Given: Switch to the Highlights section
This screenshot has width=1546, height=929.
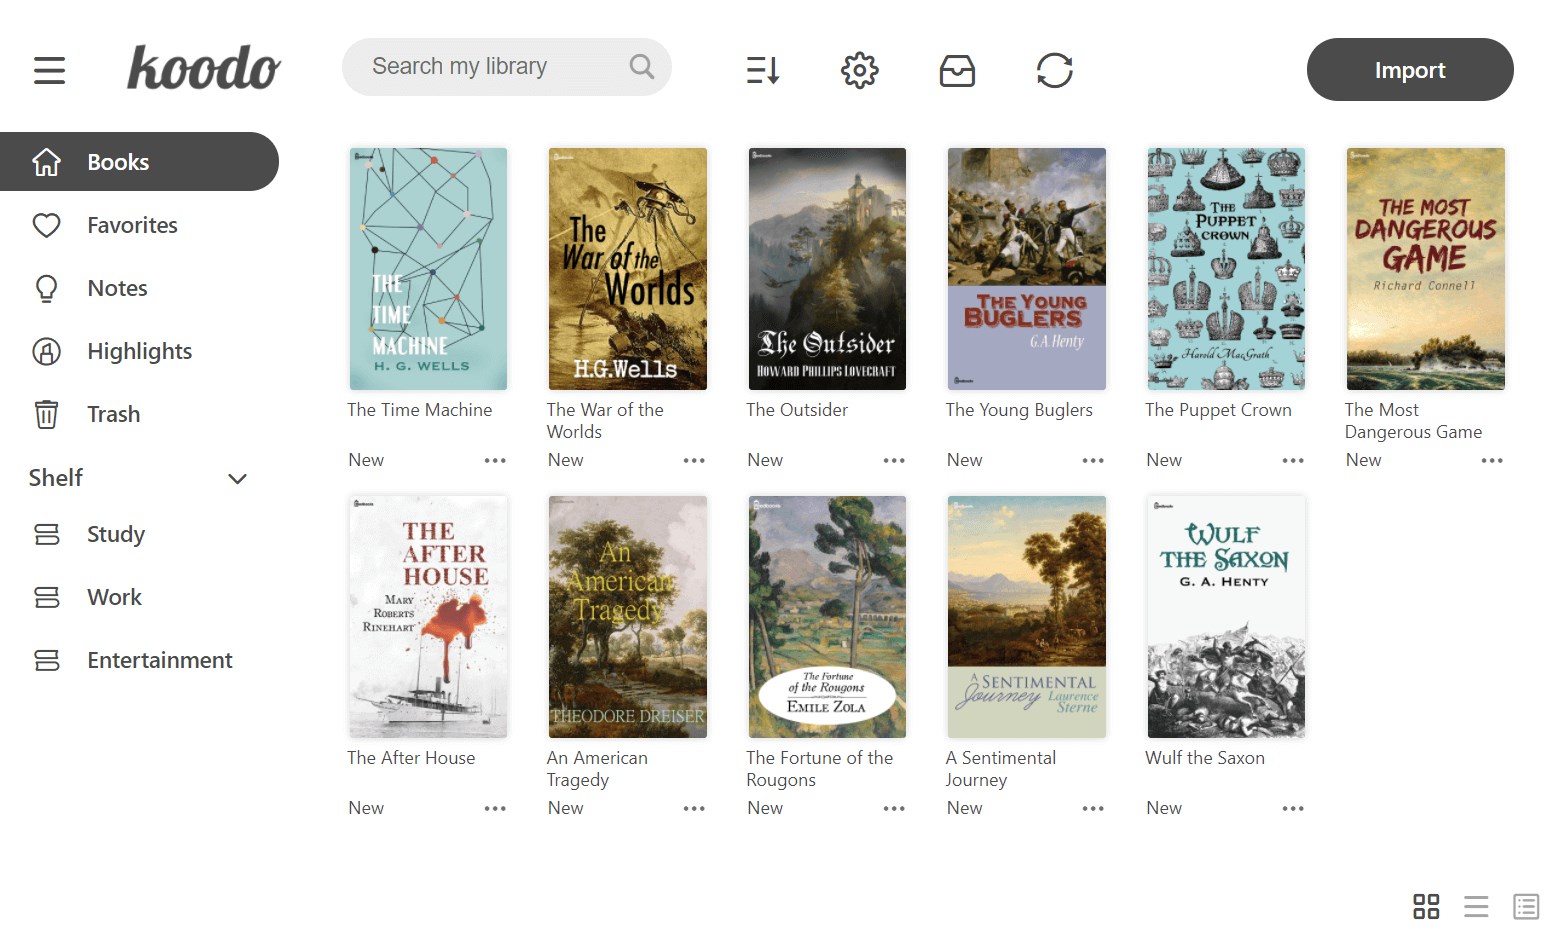Looking at the screenshot, I should click(x=139, y=351).
